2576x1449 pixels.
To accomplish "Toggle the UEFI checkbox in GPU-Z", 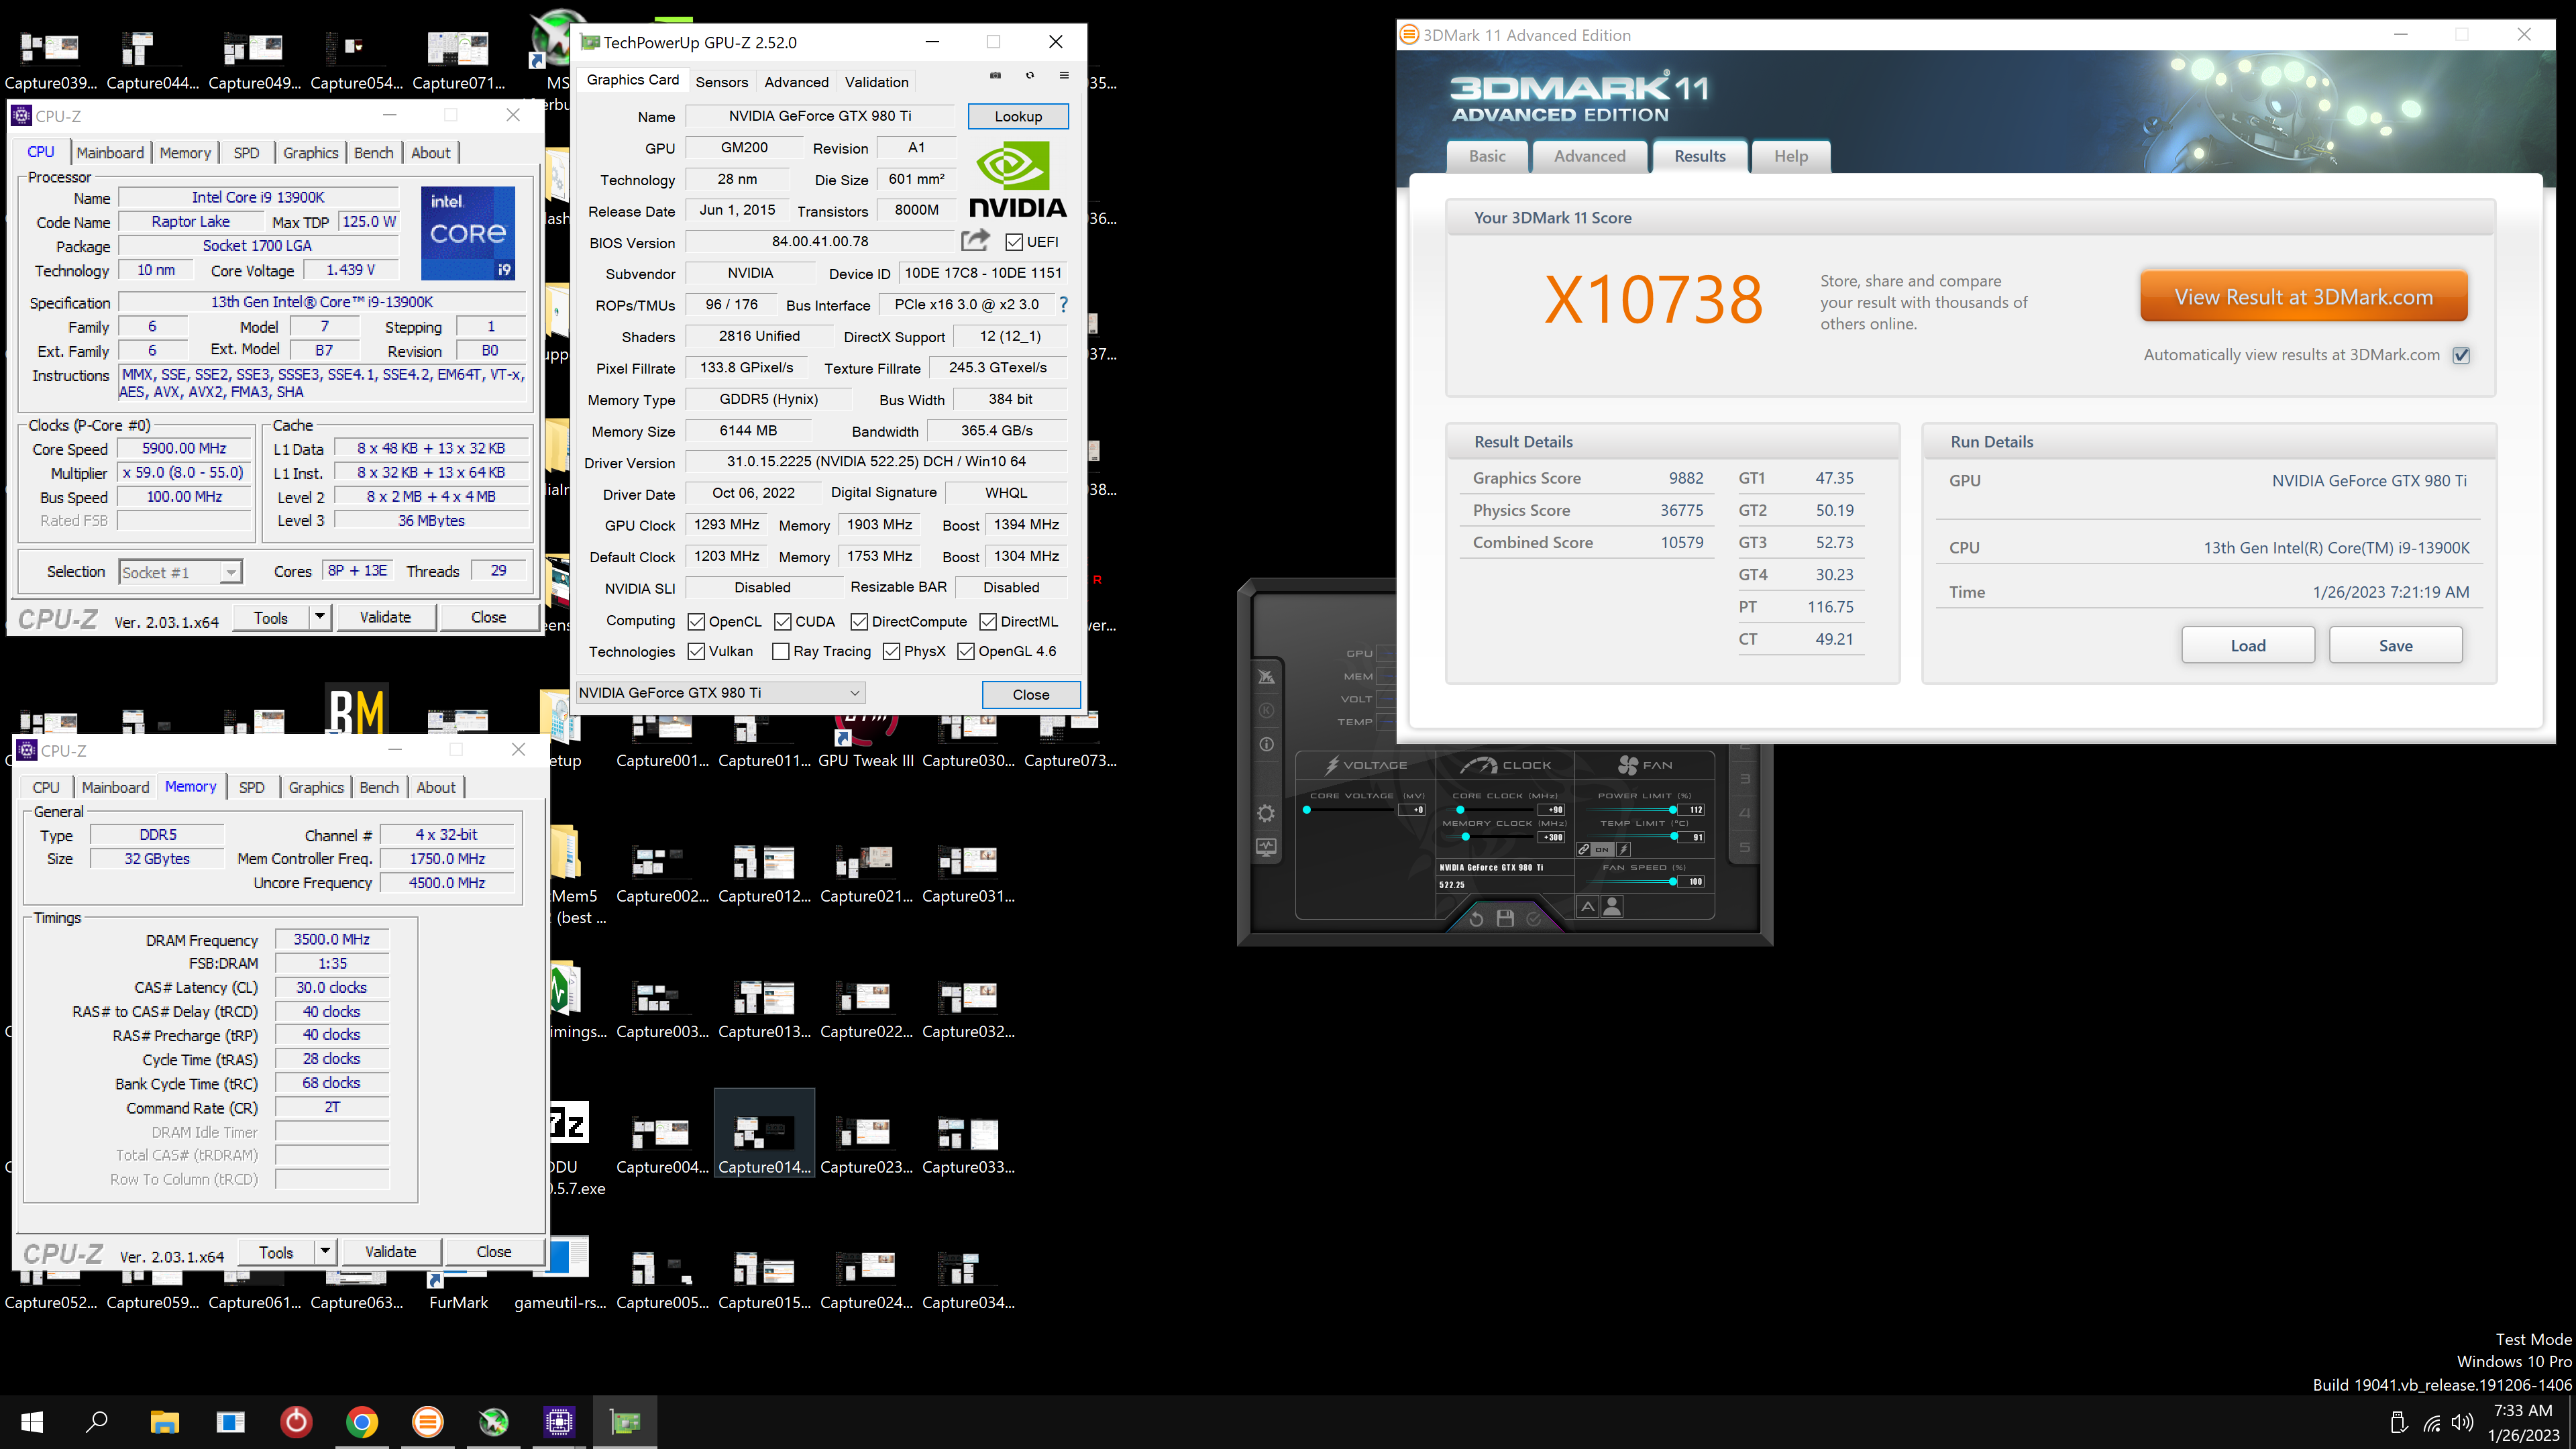I will point(1014,242).
